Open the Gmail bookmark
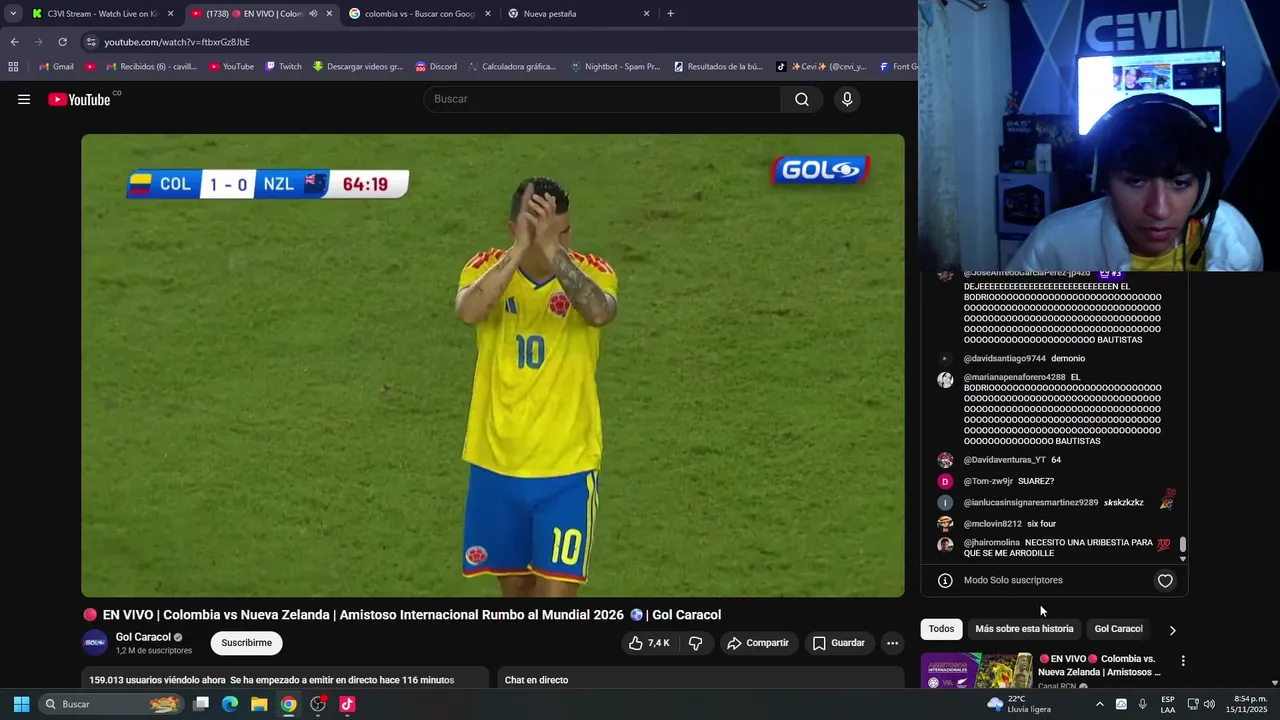Screen dimensions: 1280x720 tap(55, 67)
